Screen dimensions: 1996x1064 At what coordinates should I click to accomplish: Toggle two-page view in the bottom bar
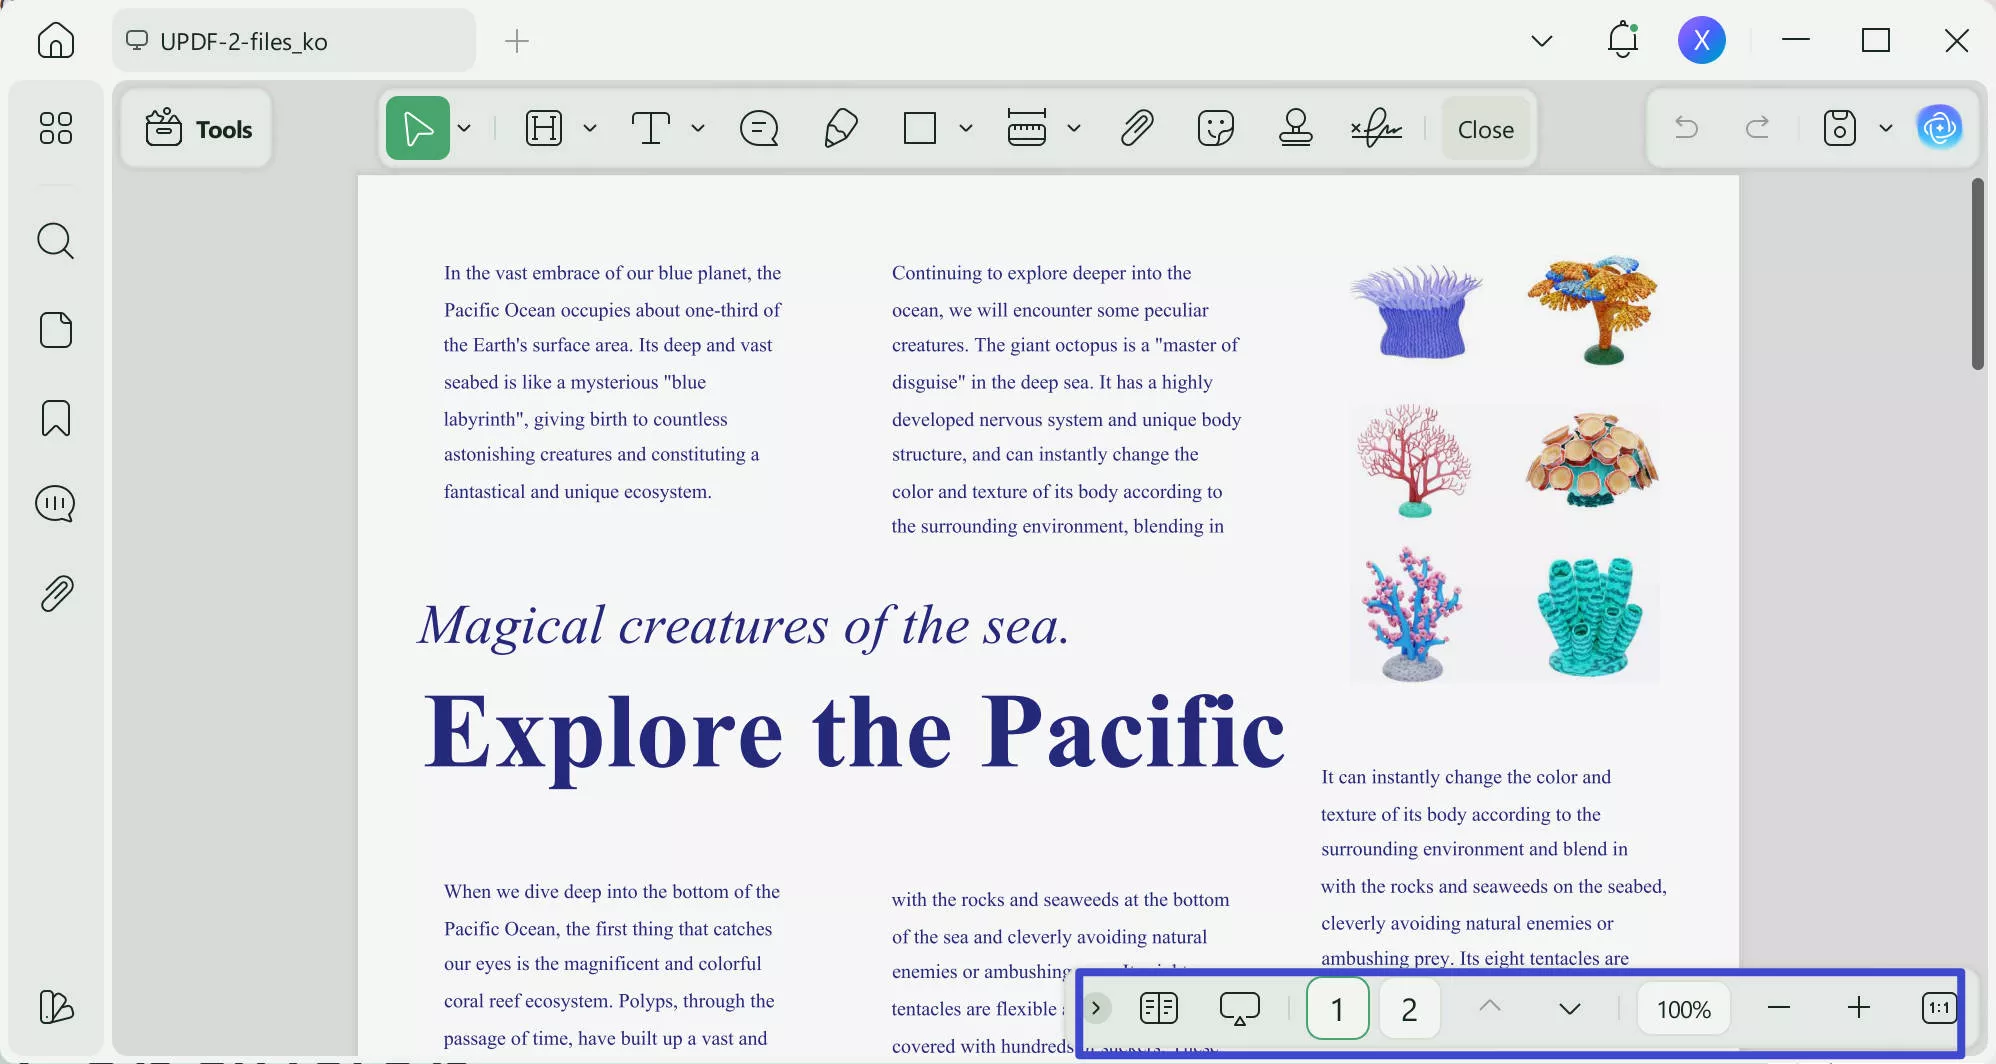pyautogui.click(x=1159, y=1008)
